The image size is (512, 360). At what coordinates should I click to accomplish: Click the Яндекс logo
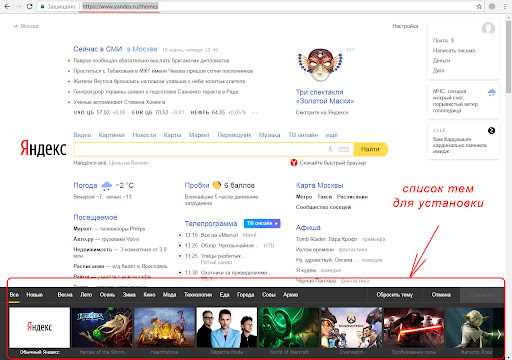[43, 148]
